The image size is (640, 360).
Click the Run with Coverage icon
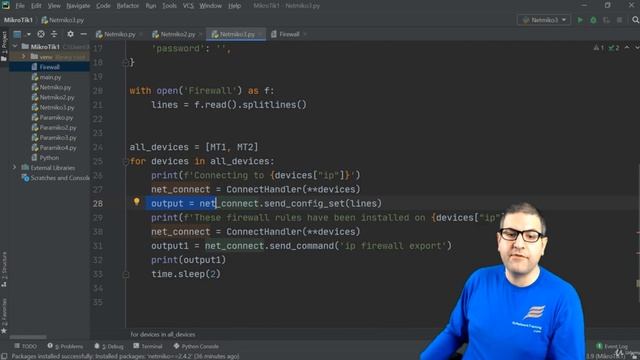[x=606, y=20]
